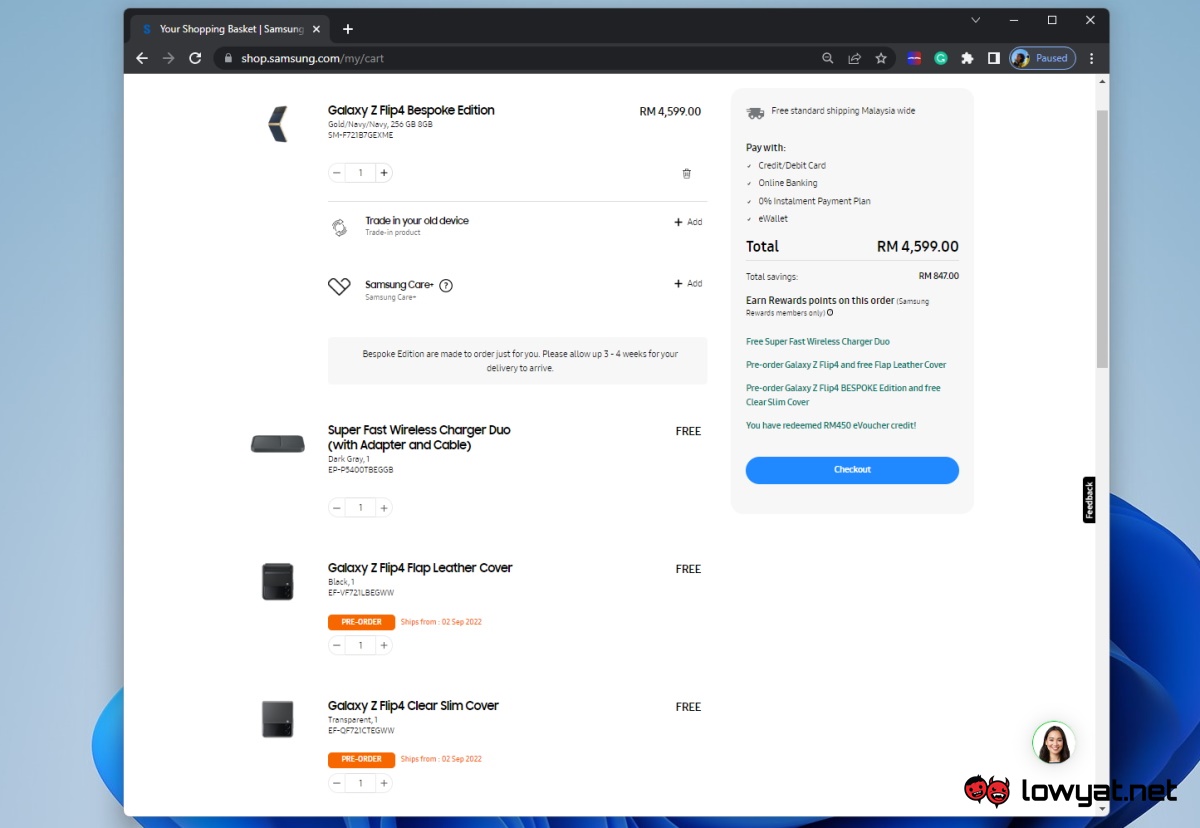Screen dimensions: 1200x828
Task: Proceed with the Checkout button
Action: [852, 470]
